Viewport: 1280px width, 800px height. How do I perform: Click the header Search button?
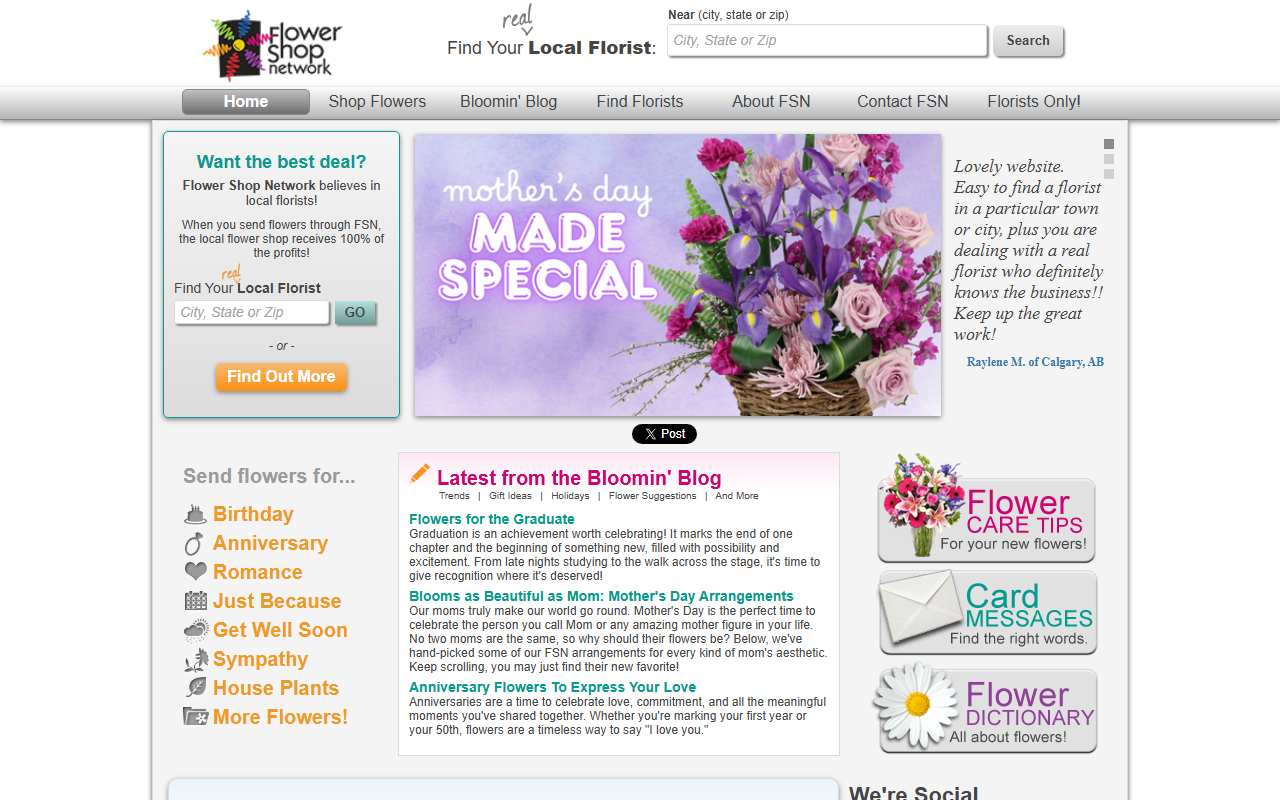click(x=1028, y=41)
